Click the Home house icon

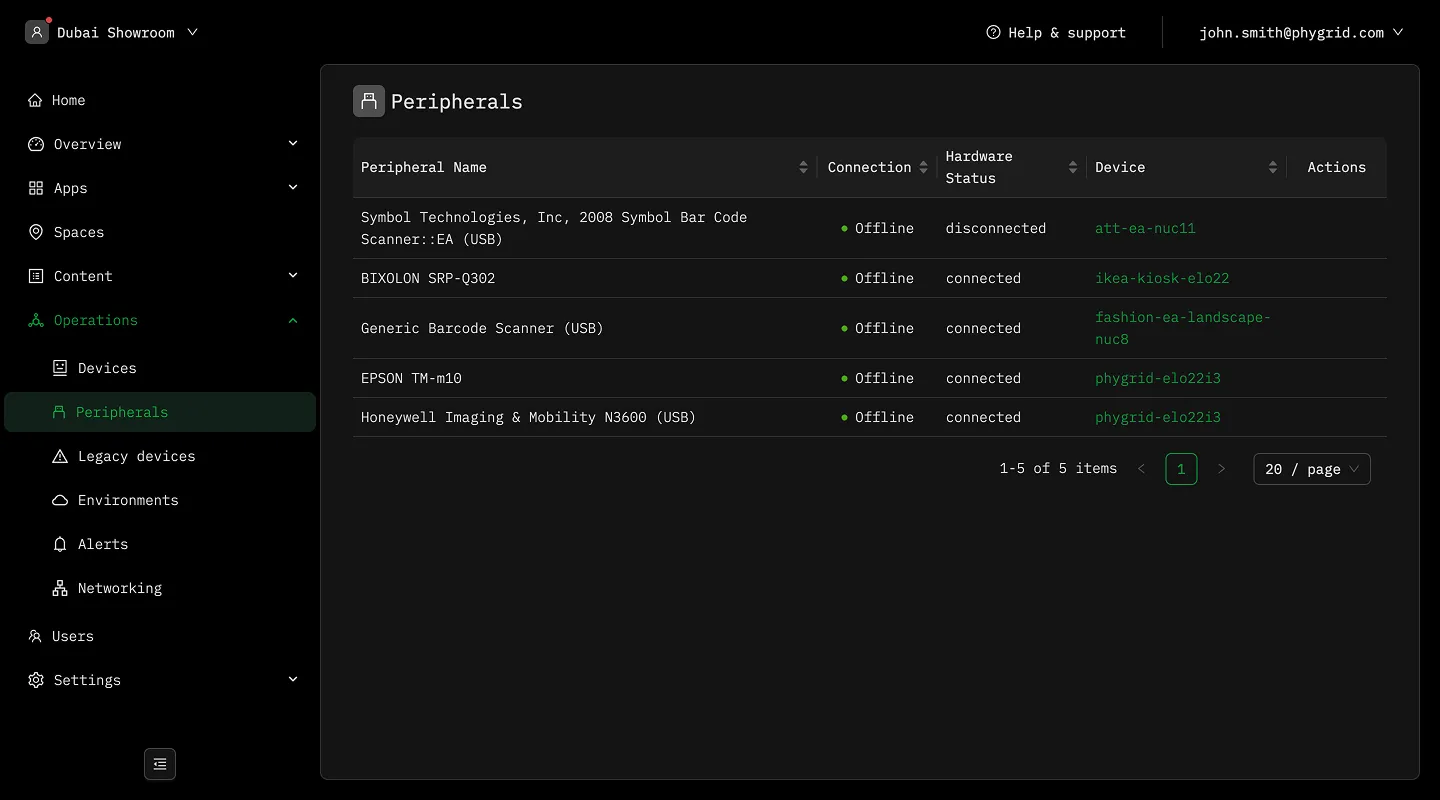pos(36,100)
